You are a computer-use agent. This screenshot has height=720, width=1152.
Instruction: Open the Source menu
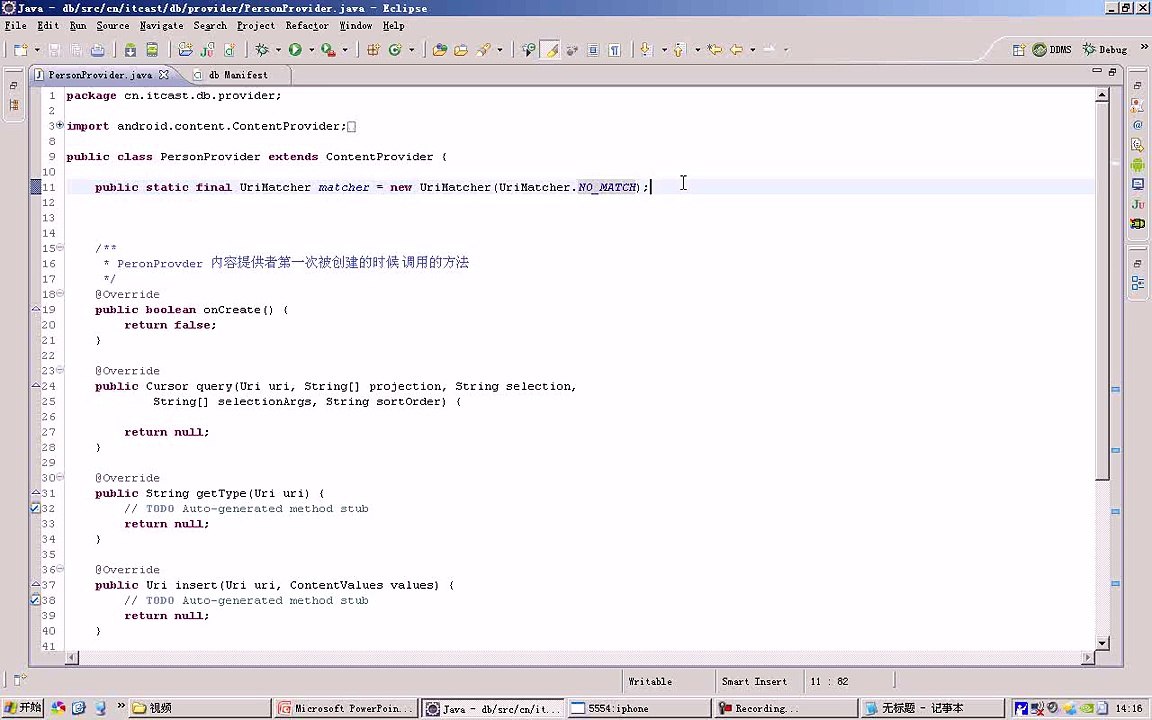(112, 25)
